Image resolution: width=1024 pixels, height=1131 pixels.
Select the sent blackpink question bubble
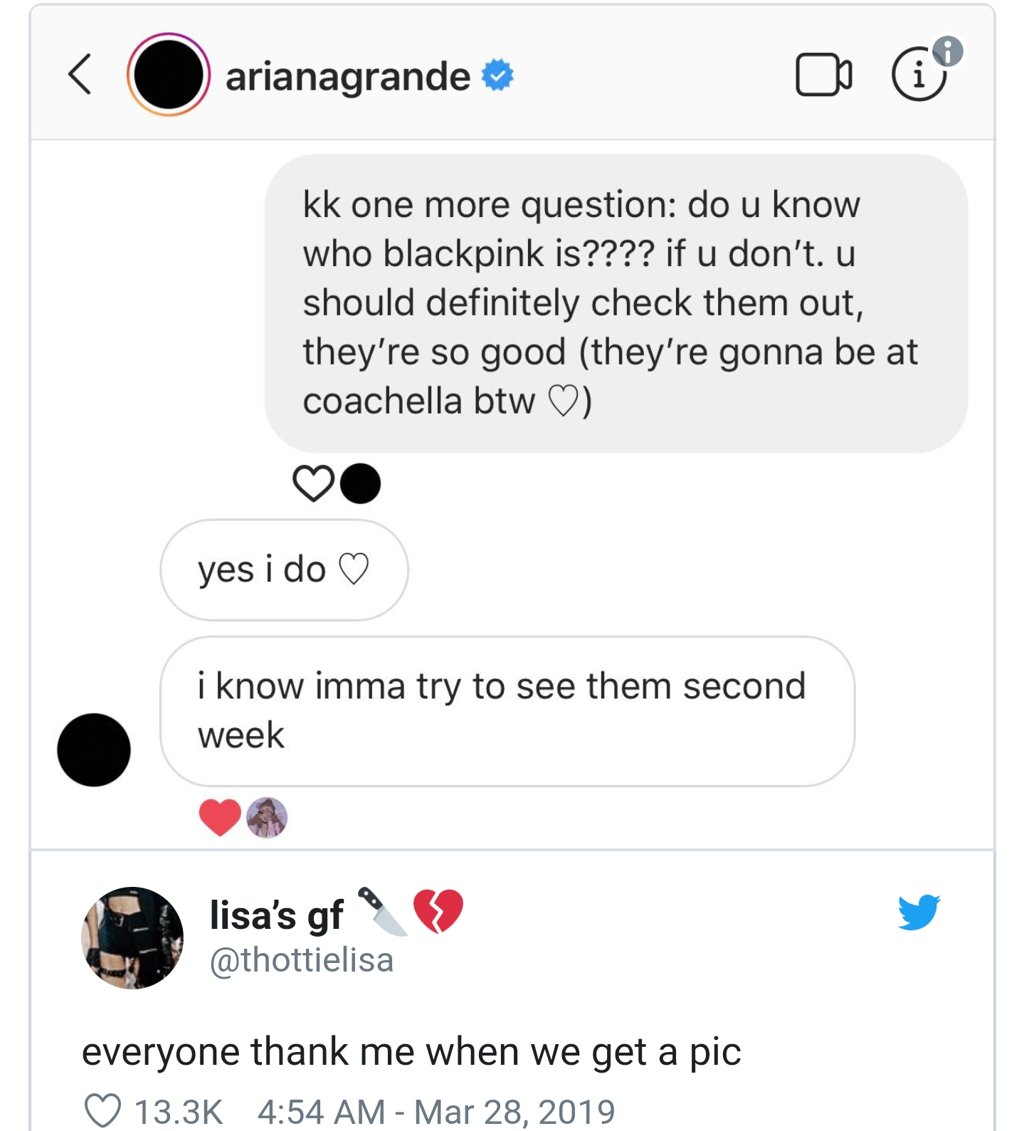tap(615, 302)
